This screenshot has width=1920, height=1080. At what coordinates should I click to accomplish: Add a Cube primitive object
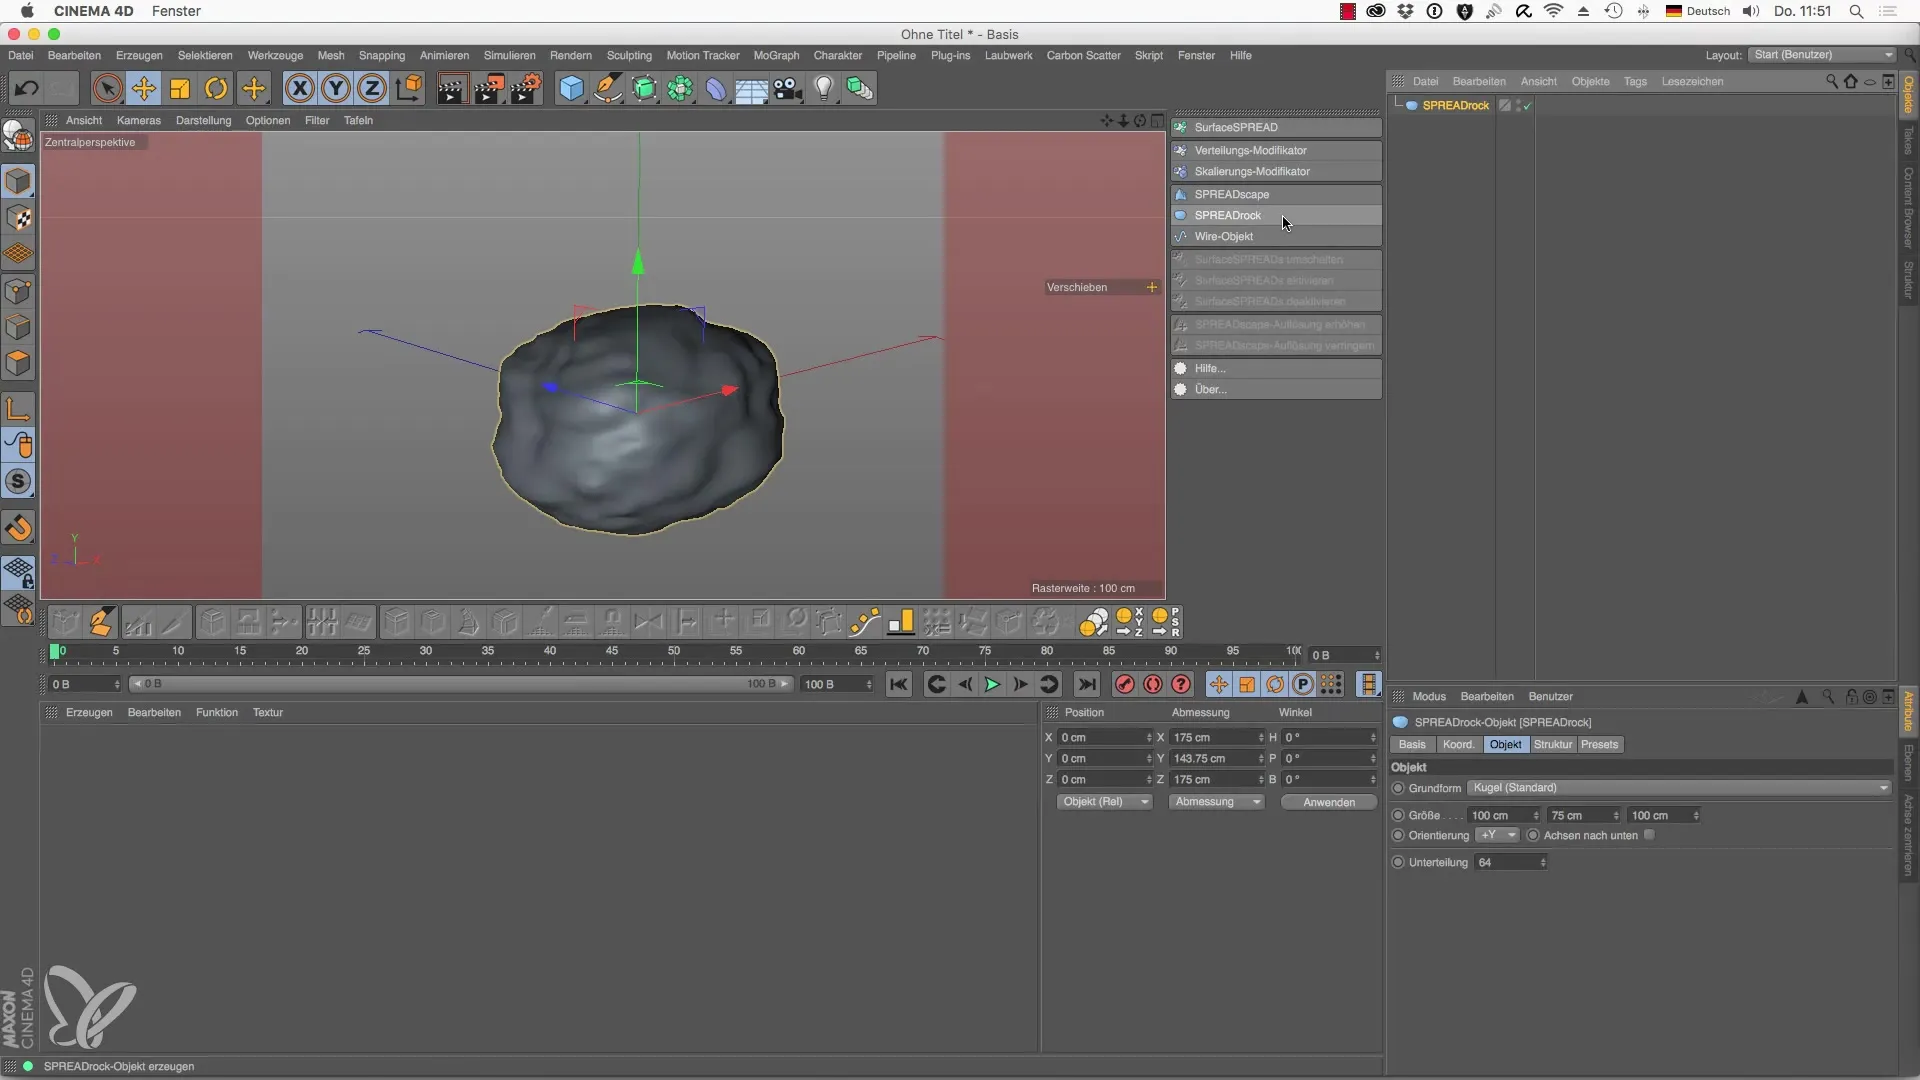[x=571, y=89]
